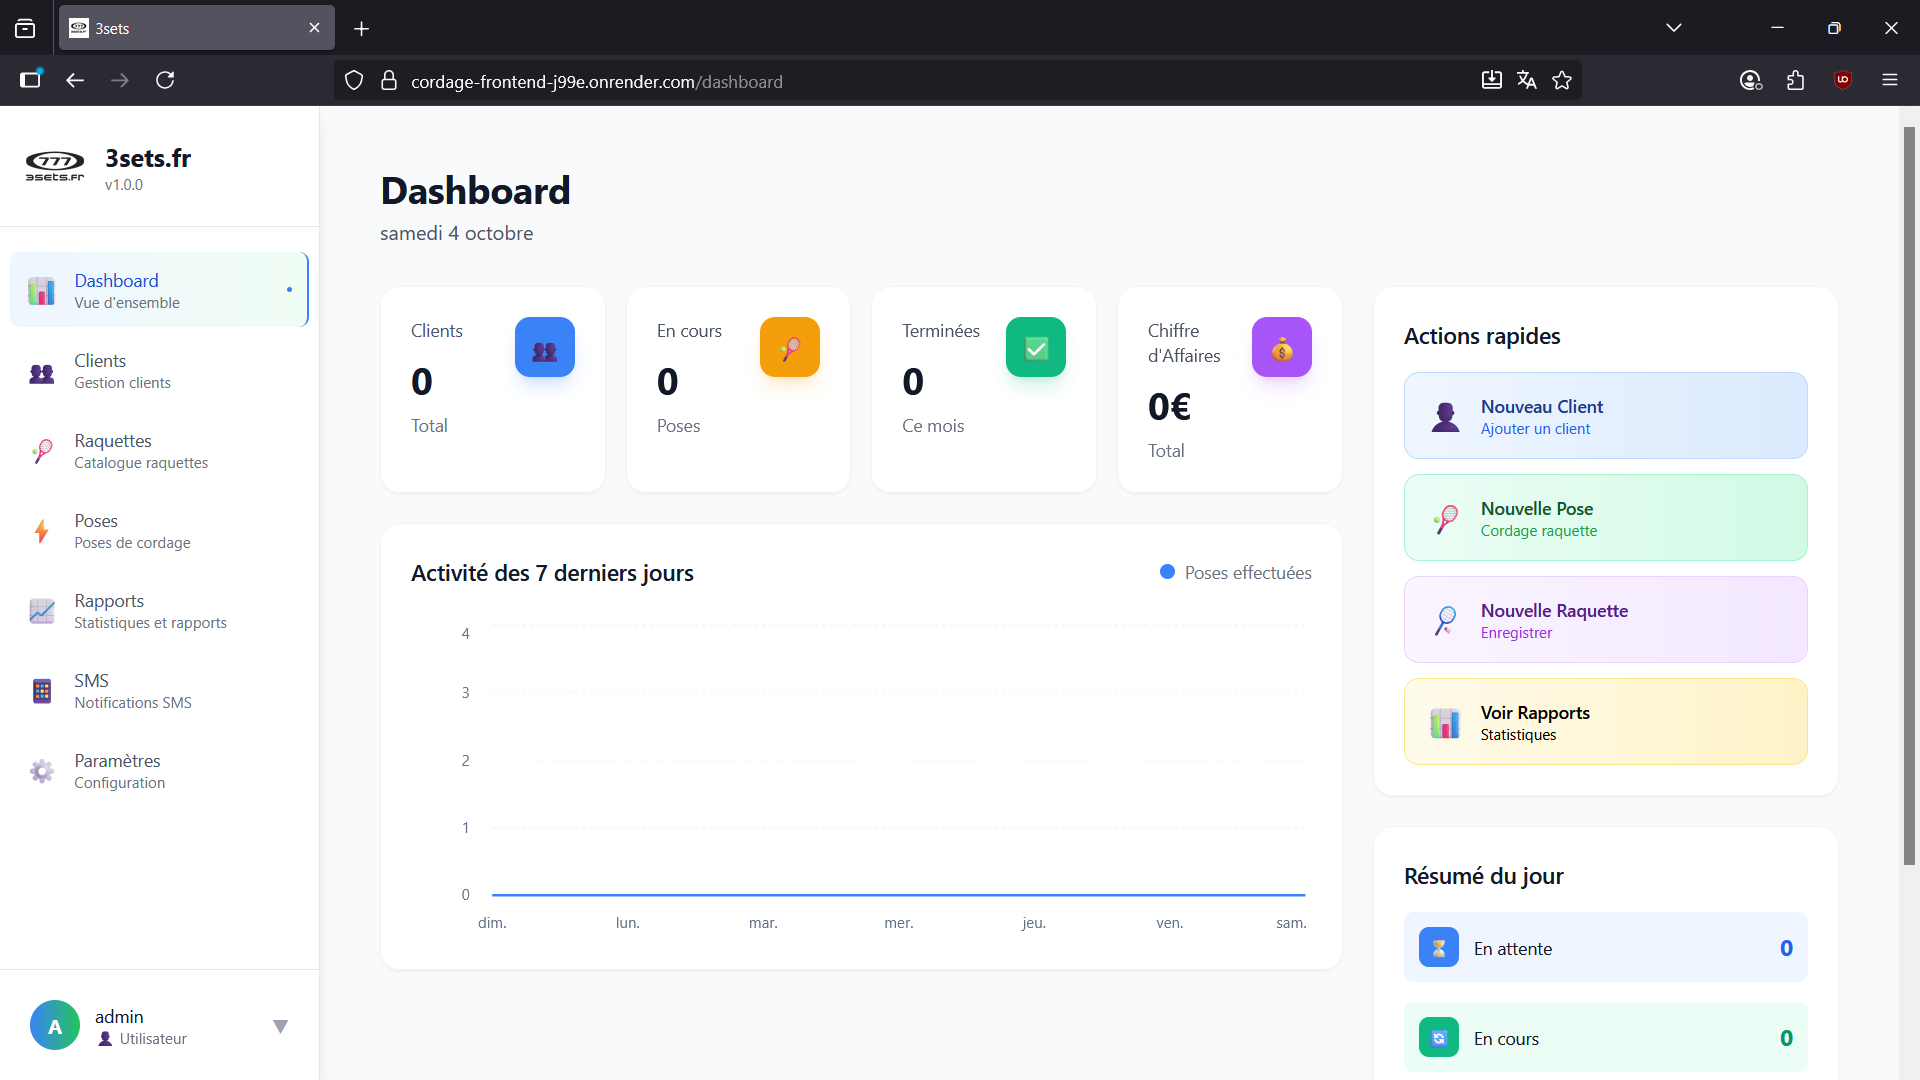The width and height of the screenshot is (1920, 1080).
Task: Click the orange En cours racket icon
Action: coord(789,347)
